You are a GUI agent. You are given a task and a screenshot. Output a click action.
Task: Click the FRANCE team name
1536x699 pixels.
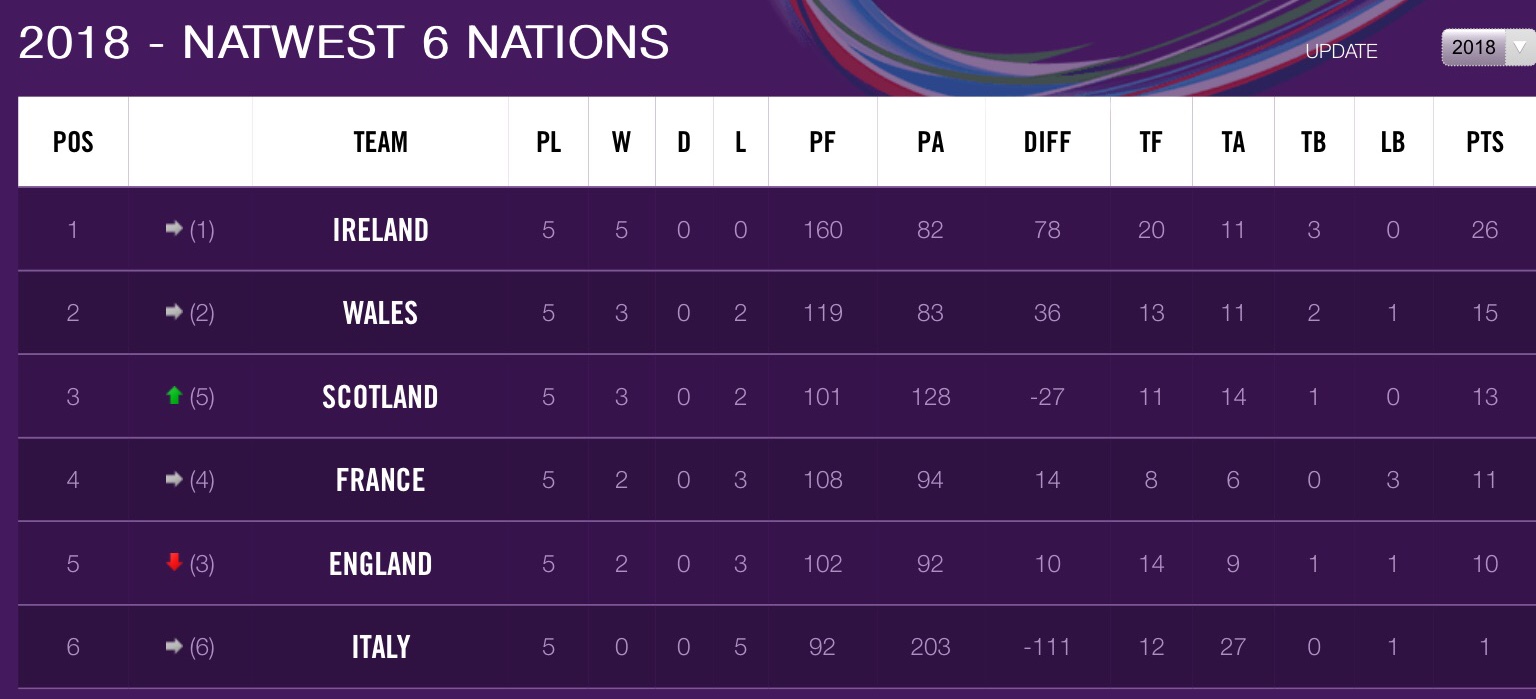coord(380,480)
